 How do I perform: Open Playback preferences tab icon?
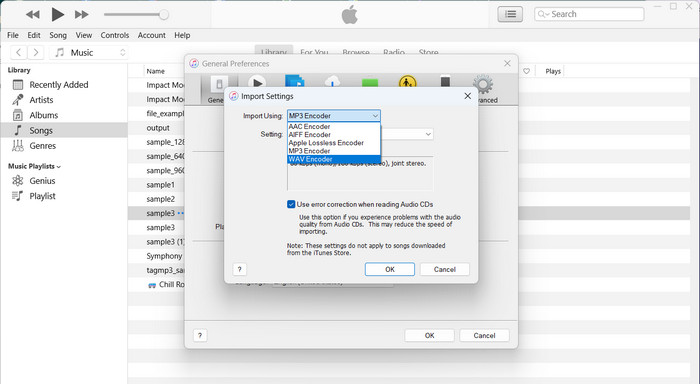257,82
